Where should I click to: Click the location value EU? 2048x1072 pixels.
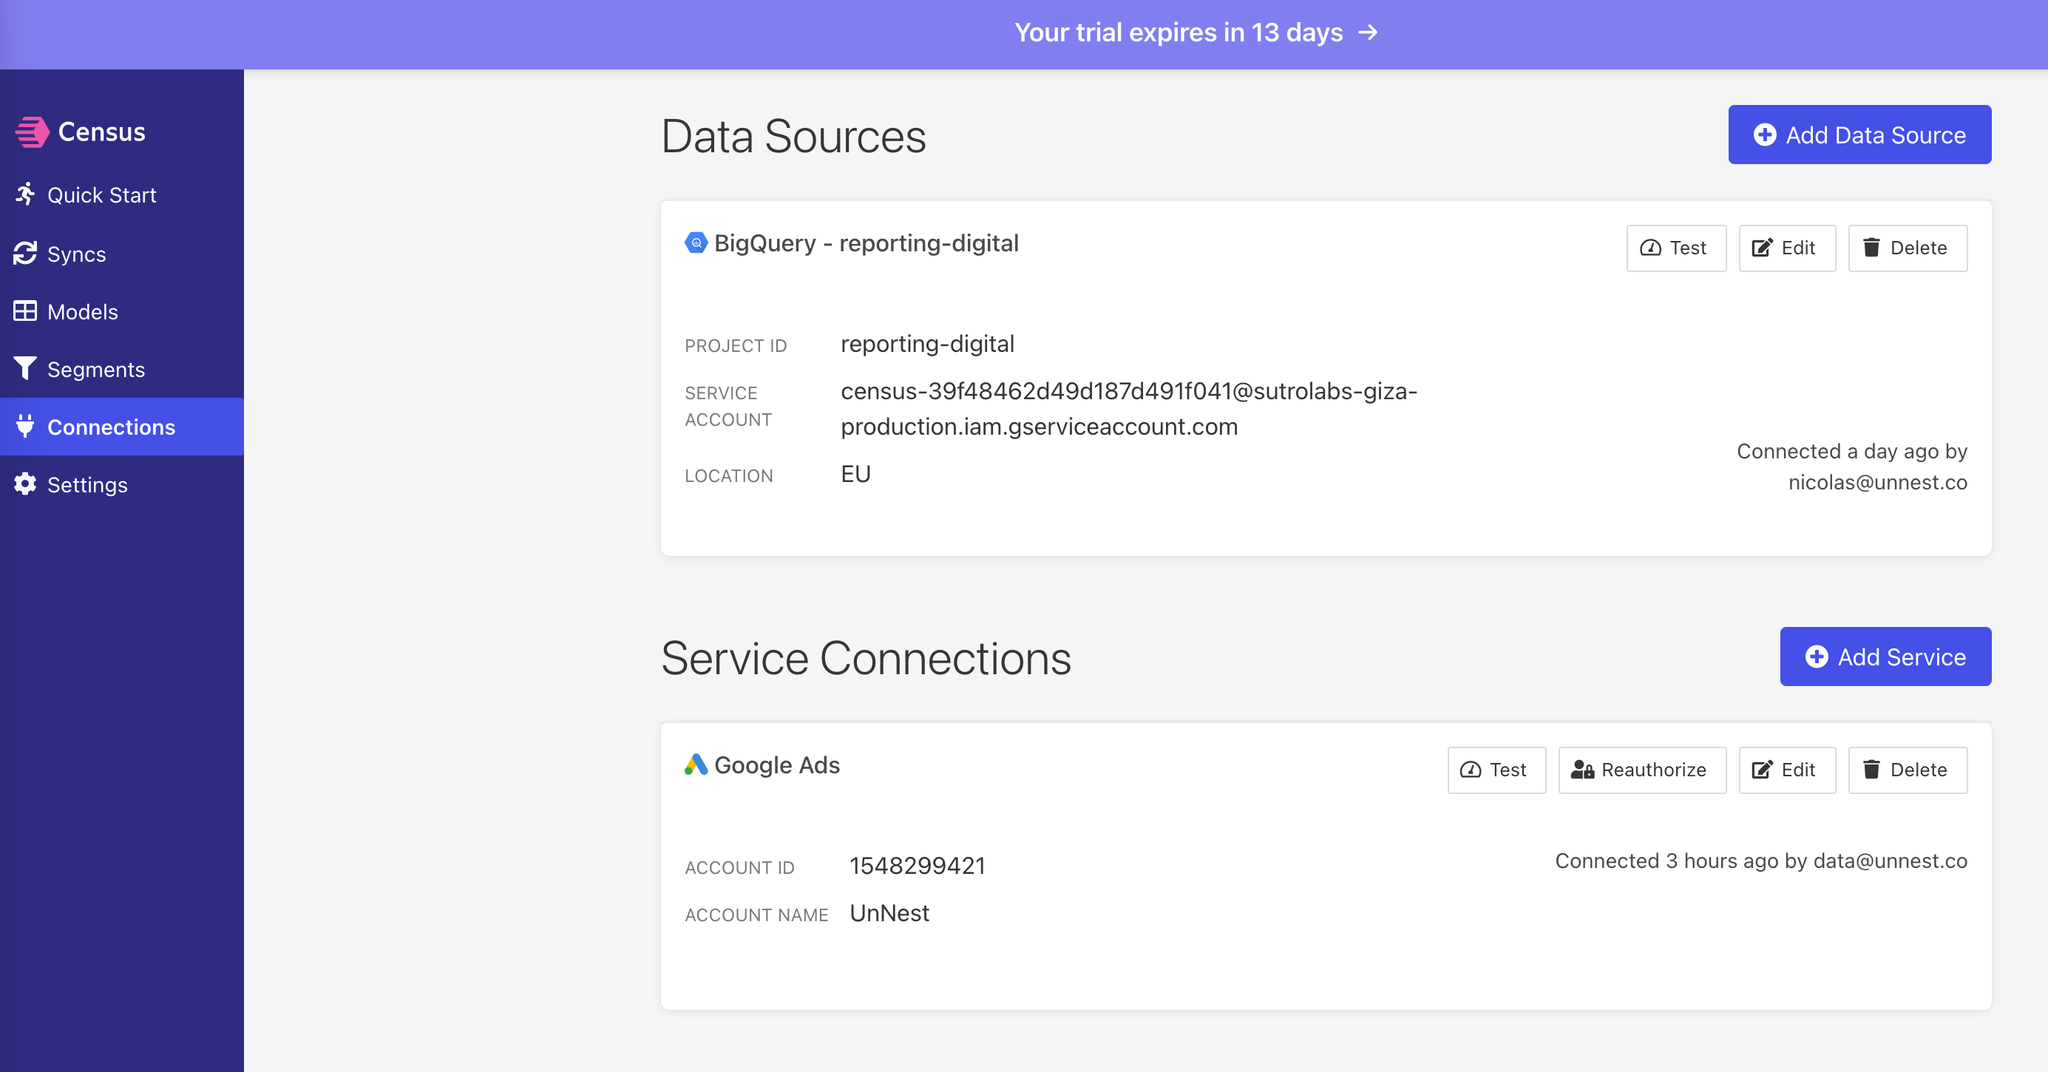(855, 474)
